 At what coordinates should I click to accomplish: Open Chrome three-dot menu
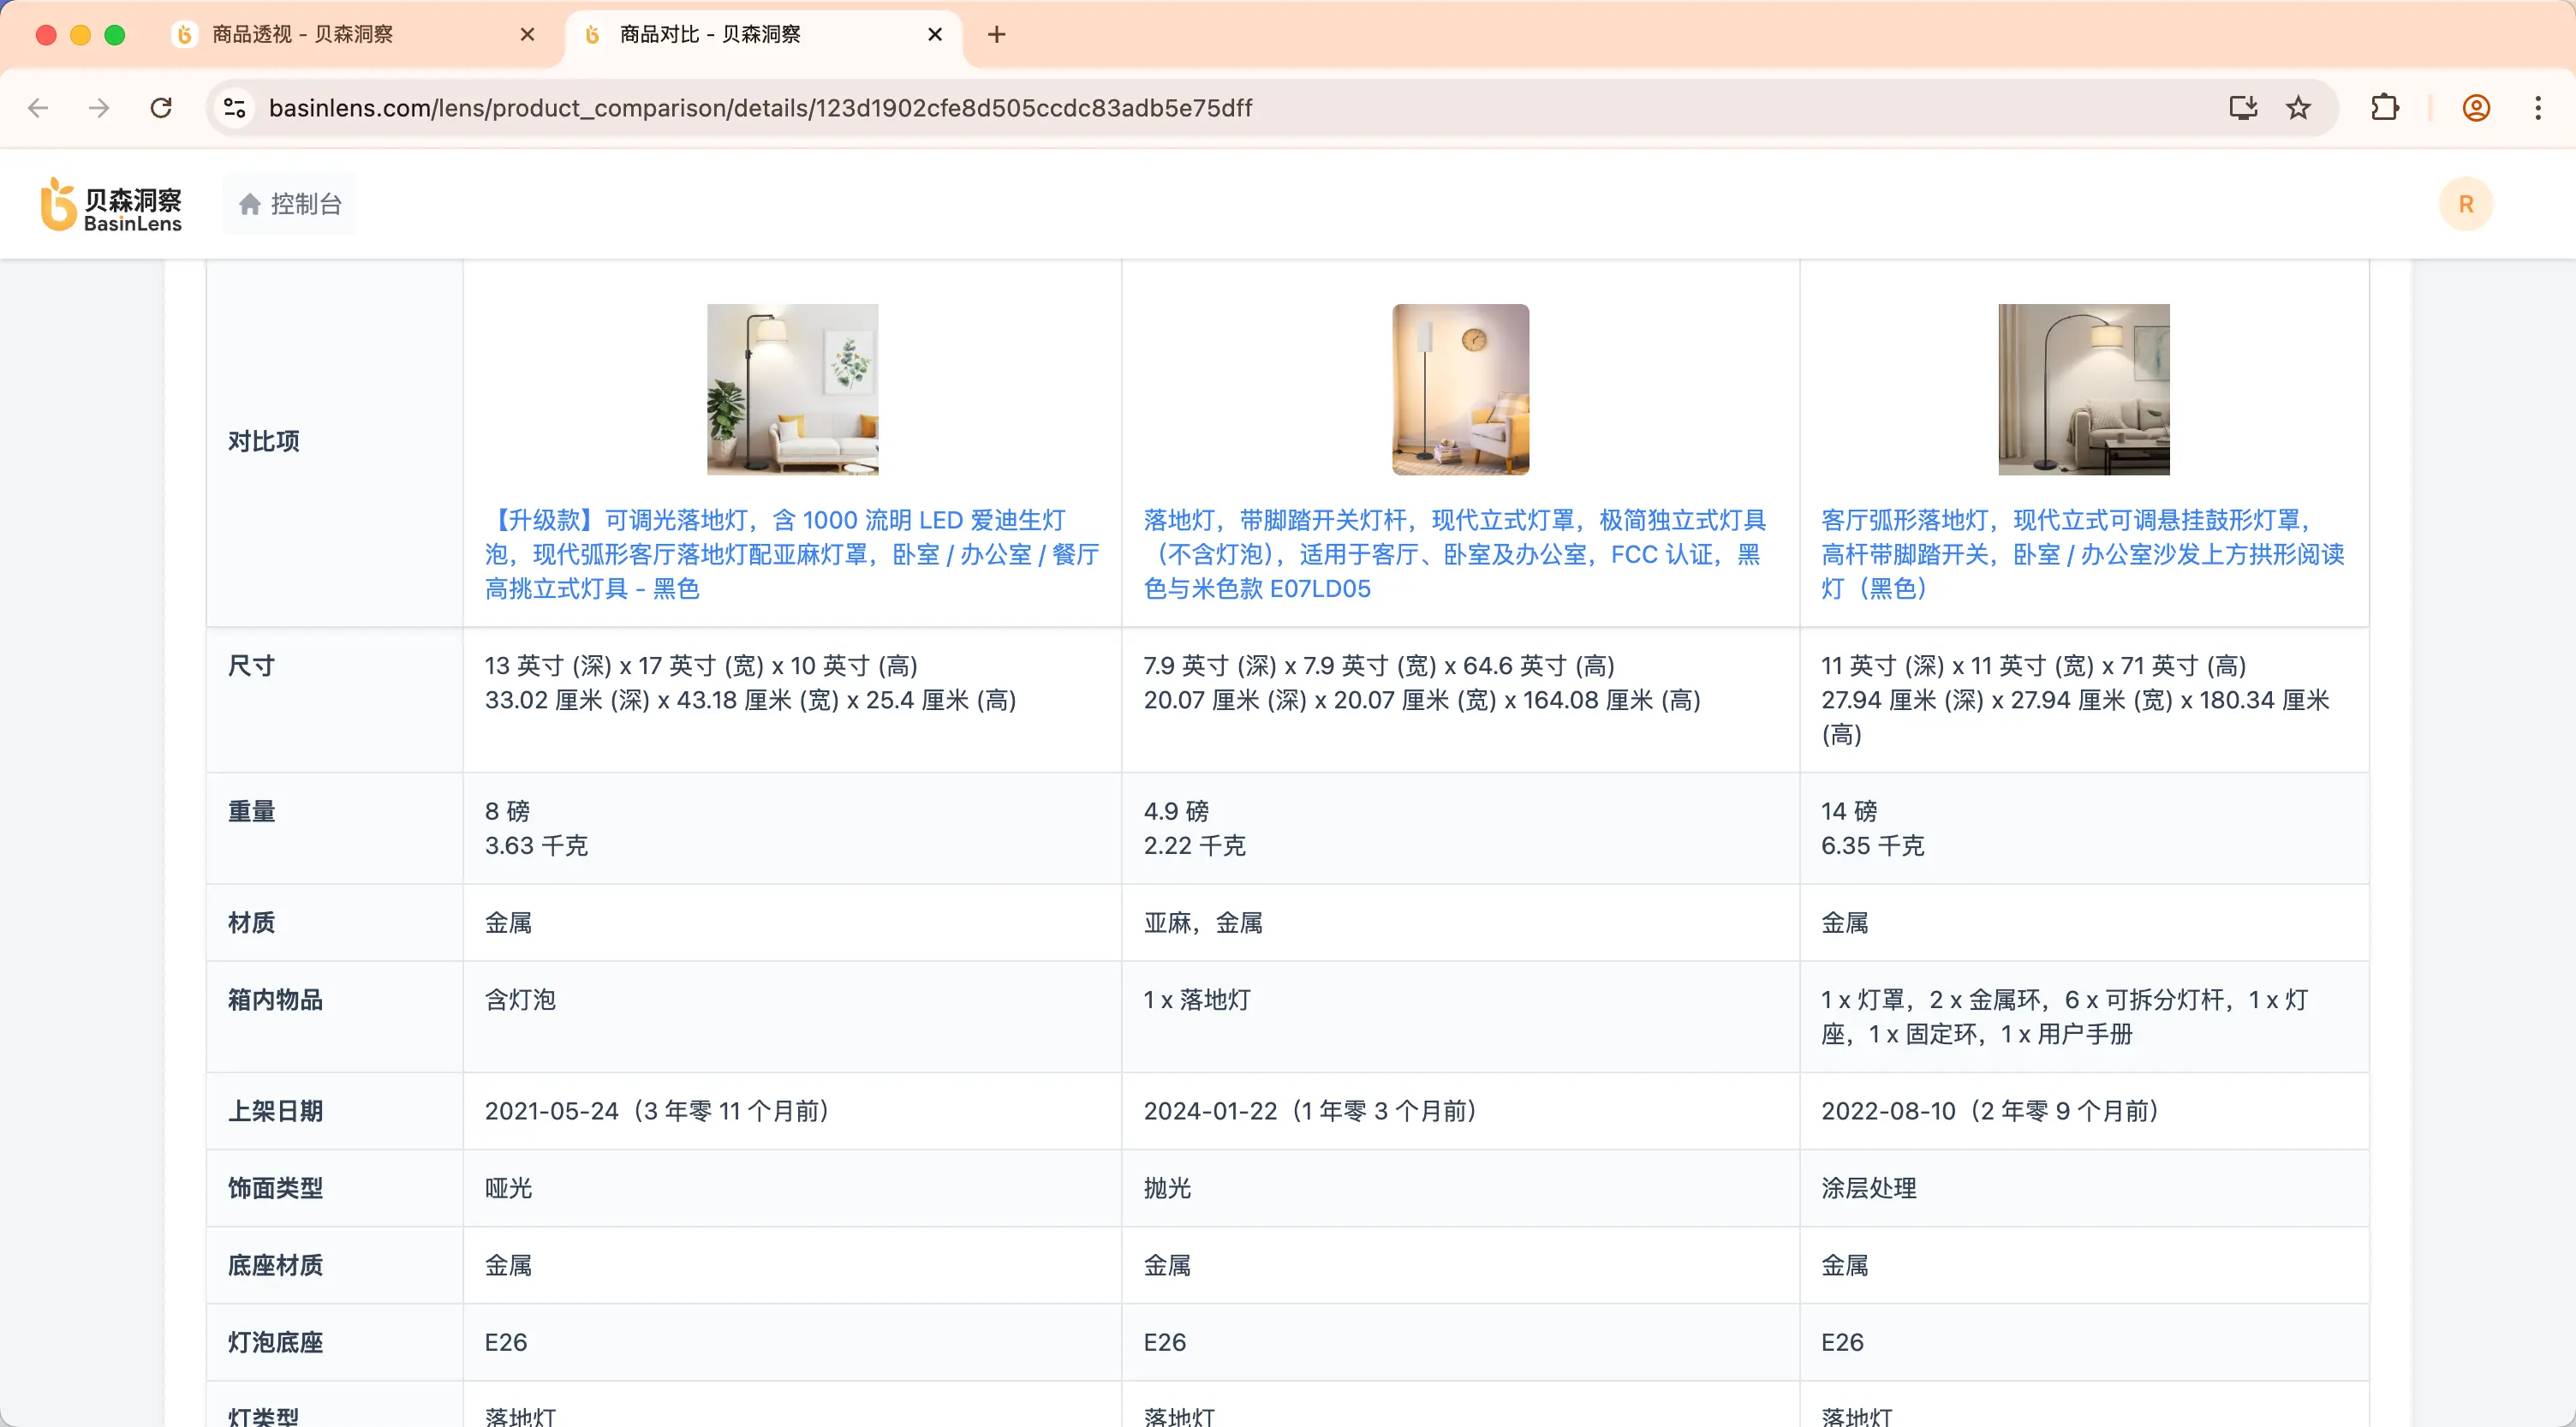tap(2537, 108)
